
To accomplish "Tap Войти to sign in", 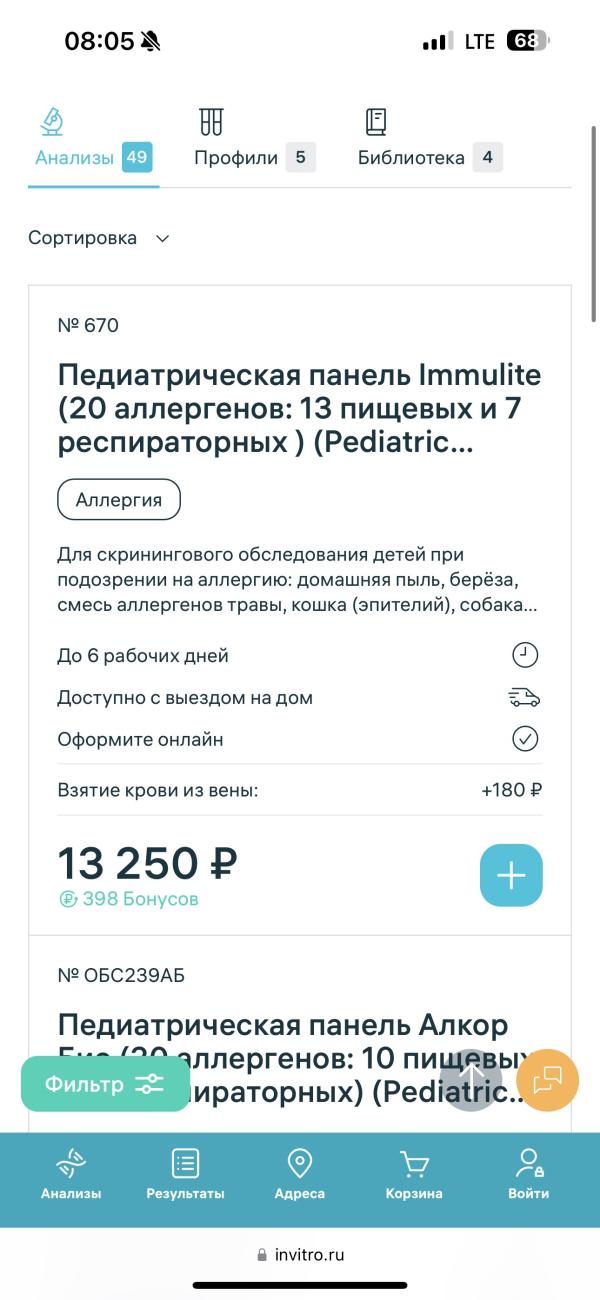I will (x=528, y=1175).
